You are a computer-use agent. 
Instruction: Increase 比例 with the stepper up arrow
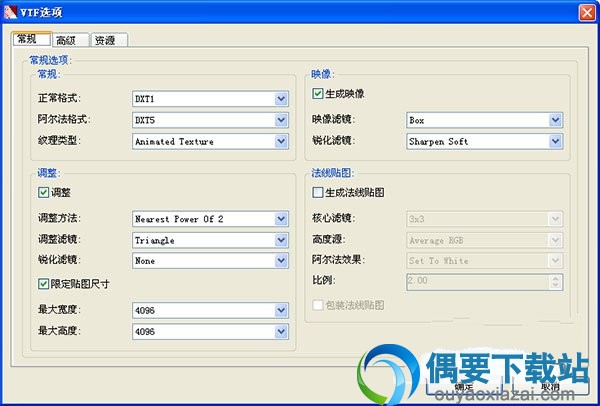pyautogui.click(x=556, y=278)
